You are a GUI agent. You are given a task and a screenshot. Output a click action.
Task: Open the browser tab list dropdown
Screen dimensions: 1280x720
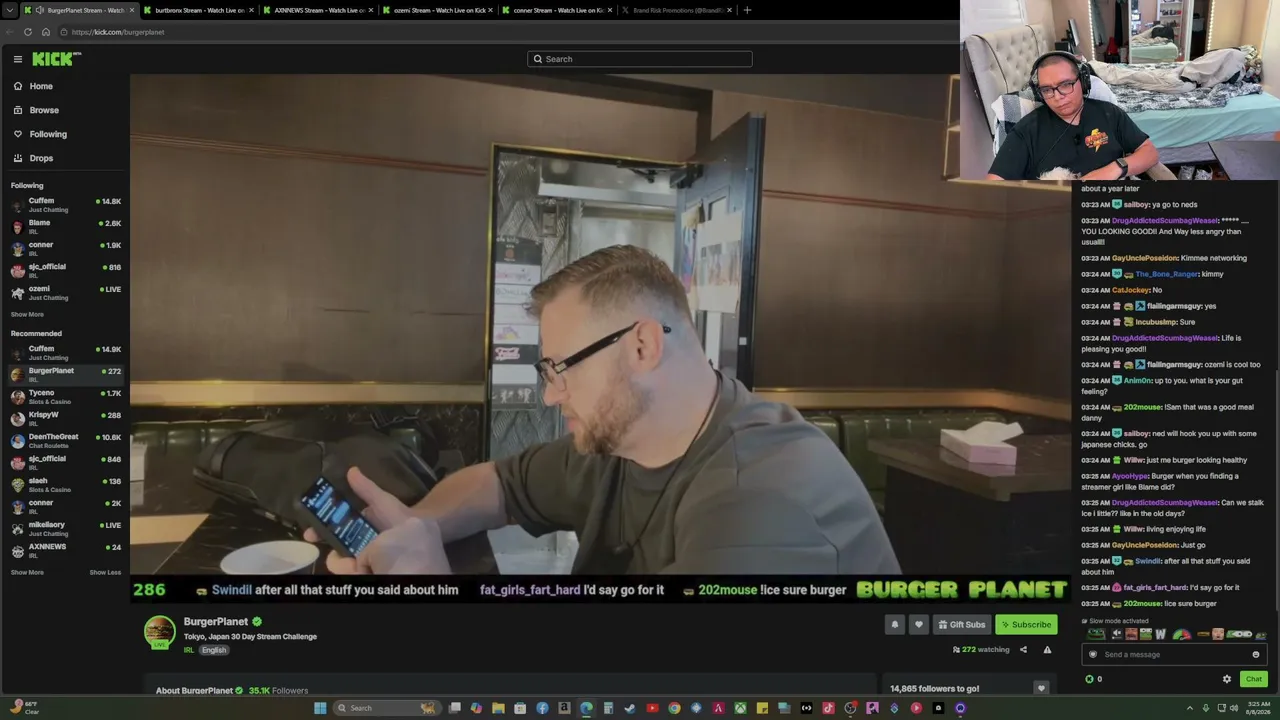click(9, 10)
